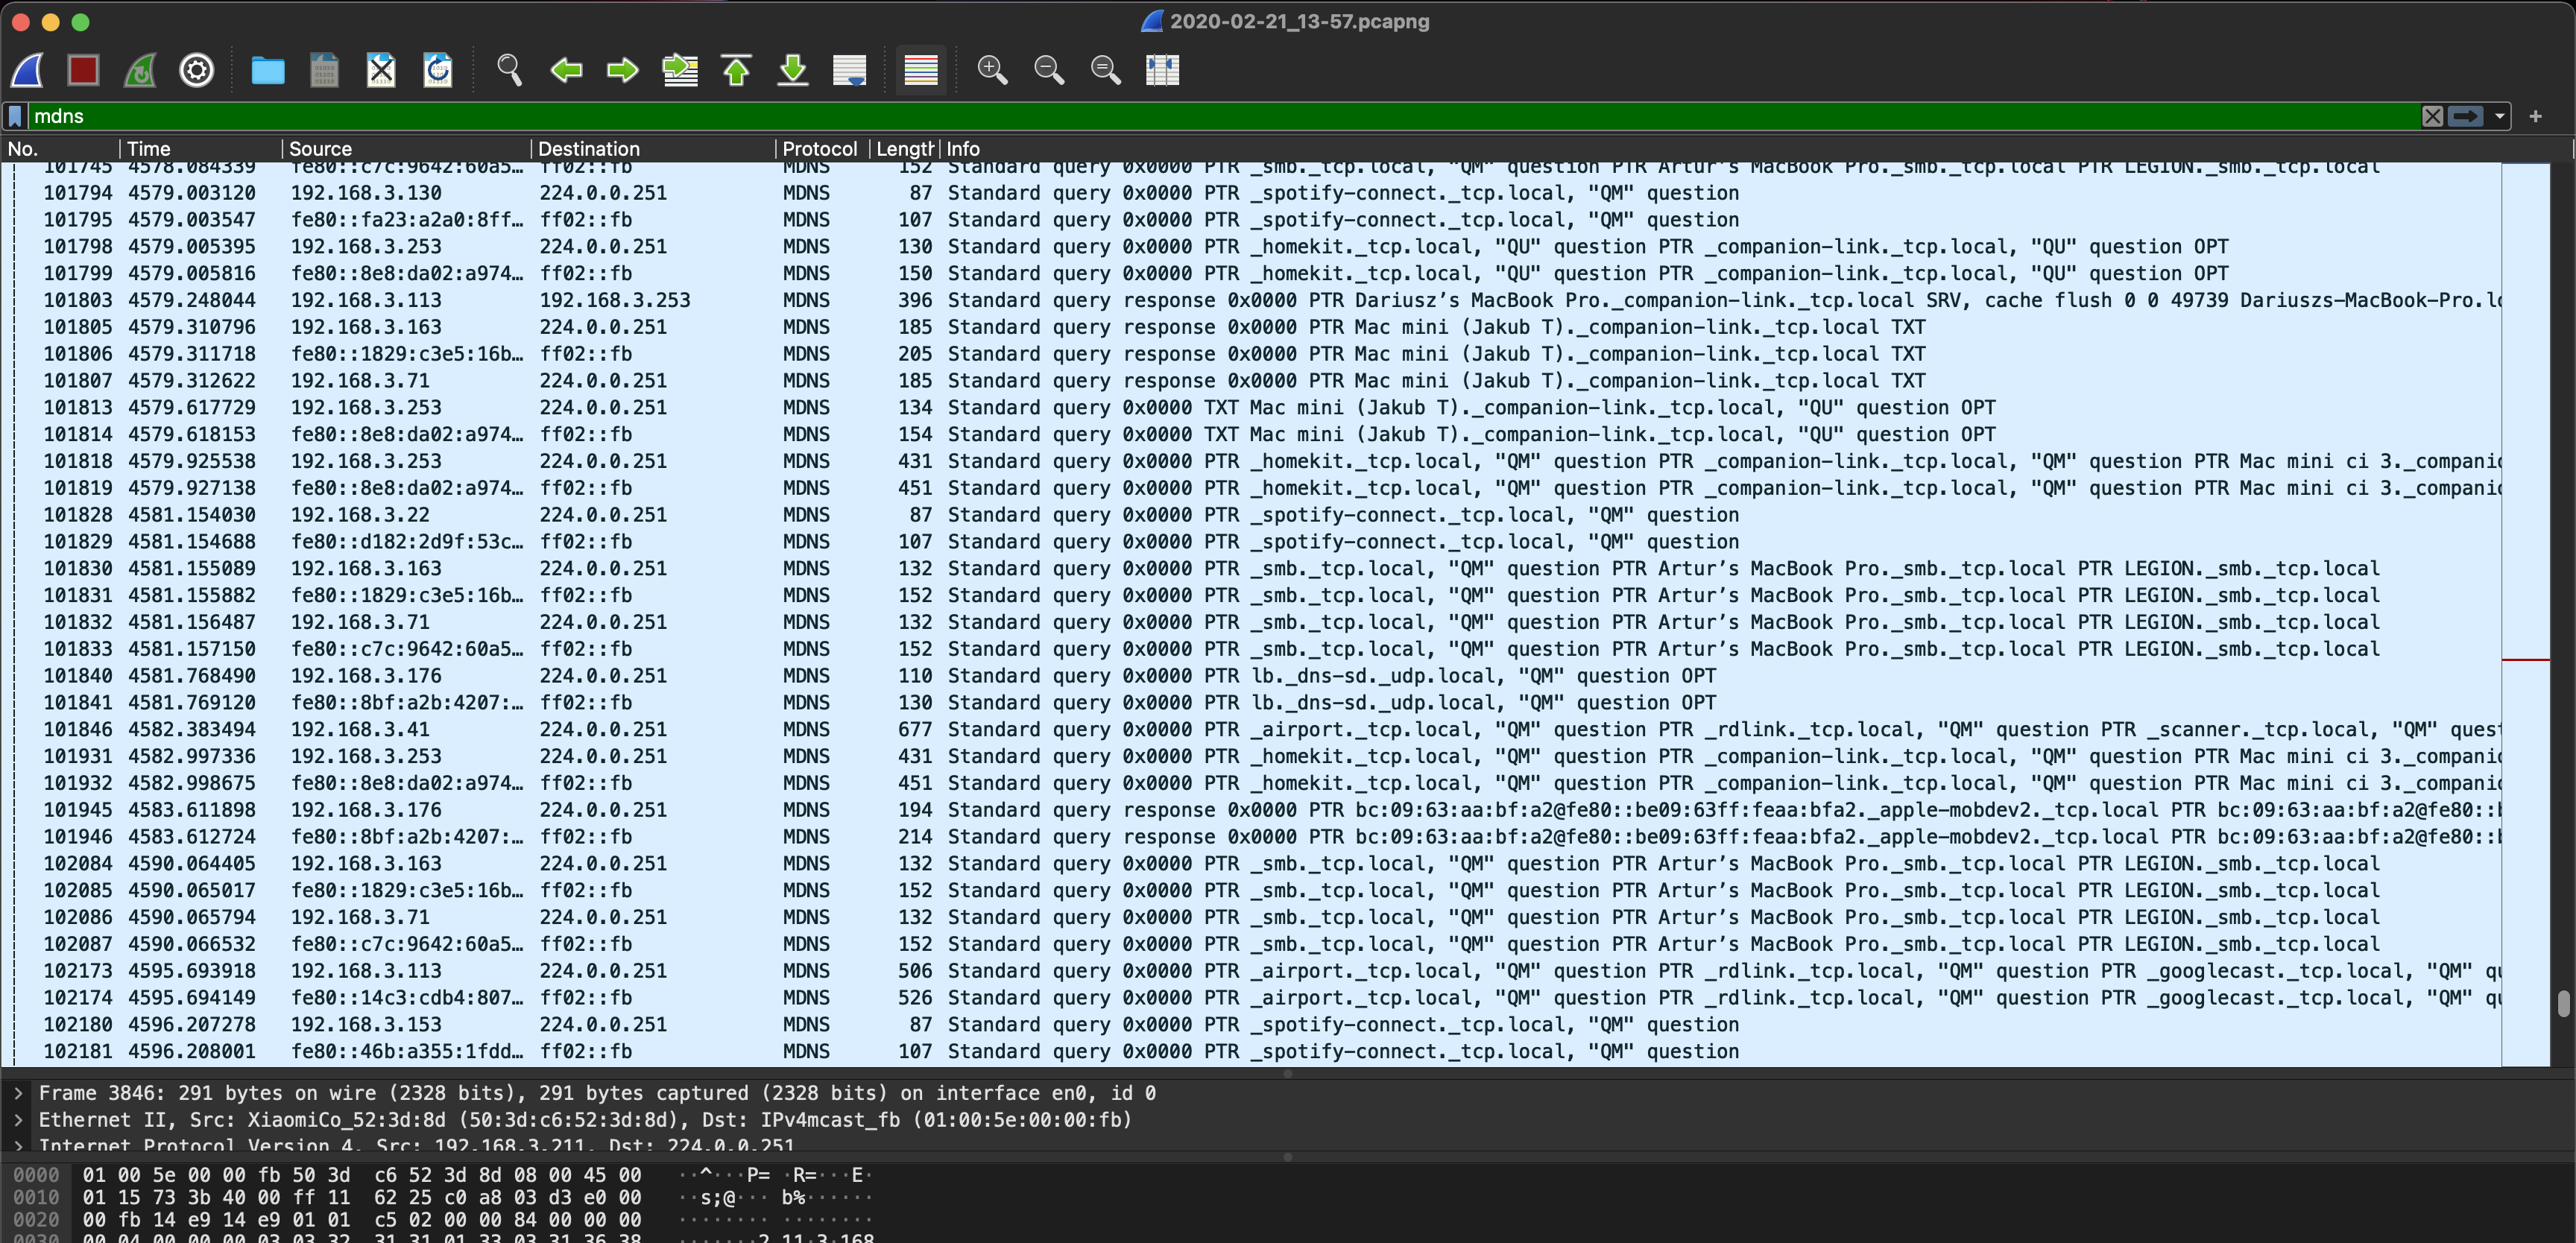
Task: Open the display filter bookmarks menu
Action: (x=15, y=116)
